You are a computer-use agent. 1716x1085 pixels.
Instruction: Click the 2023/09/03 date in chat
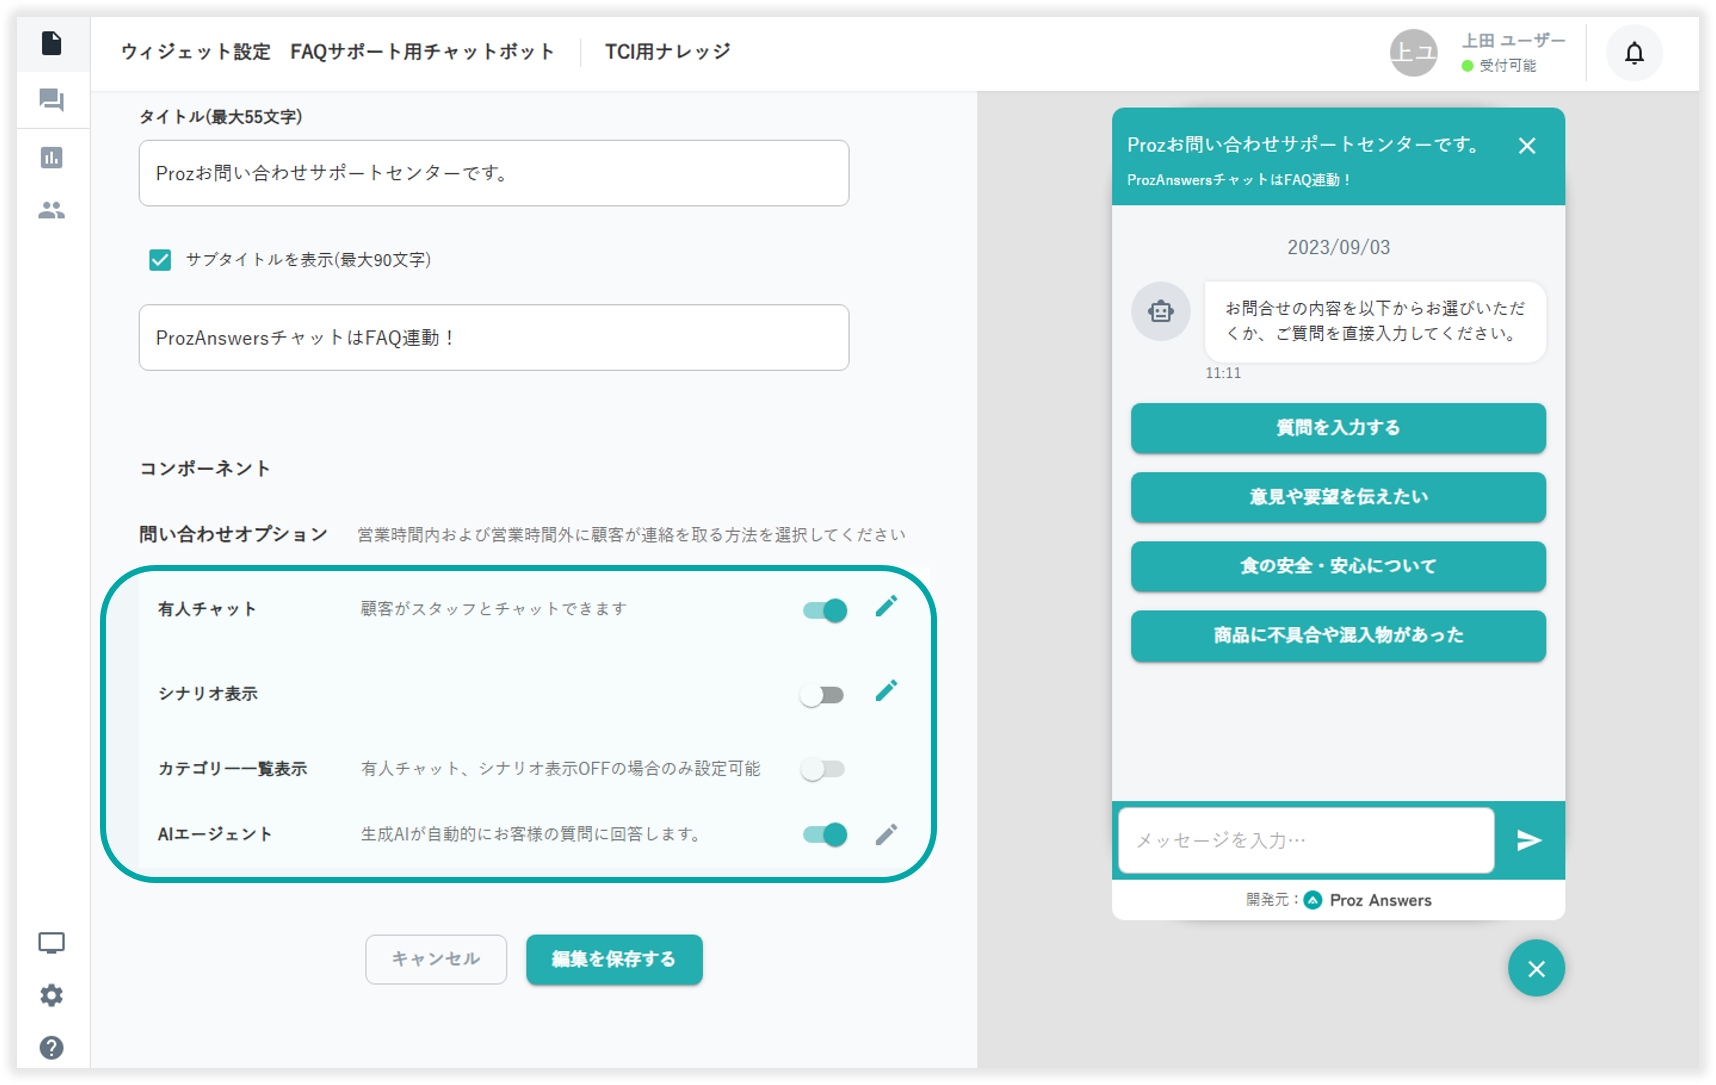pyautogui.click(x=1338, y=247)
